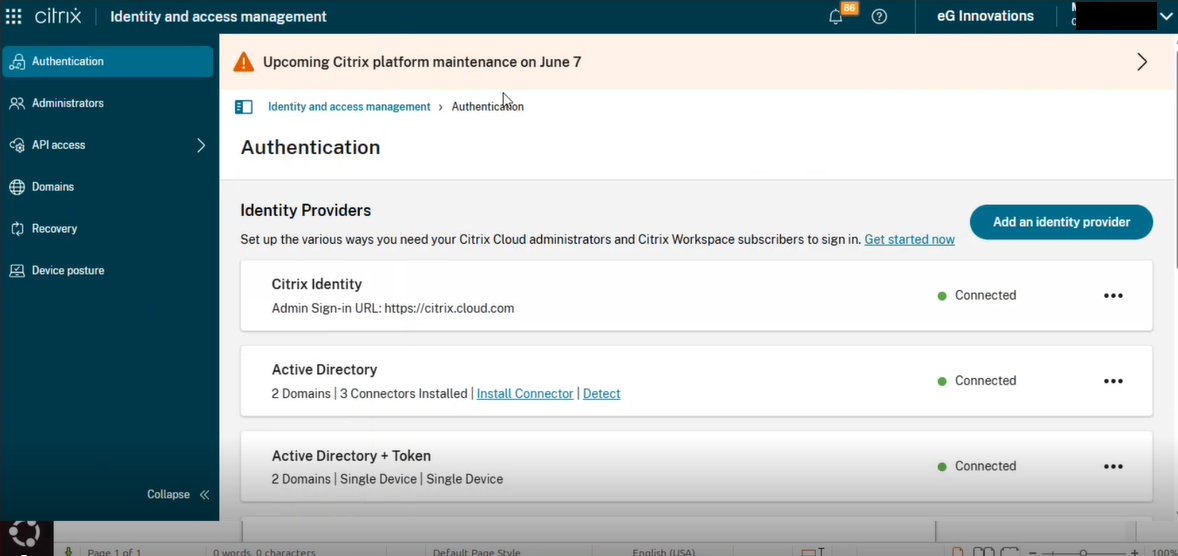Click the Get started now link
The width and height of the screenshot is (1178, 556).
pos(909,240)
